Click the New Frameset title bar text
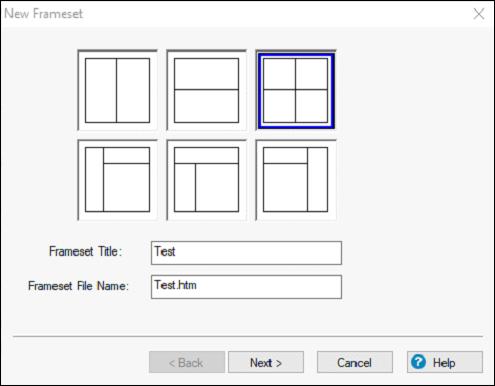 [x=43, y=14]
